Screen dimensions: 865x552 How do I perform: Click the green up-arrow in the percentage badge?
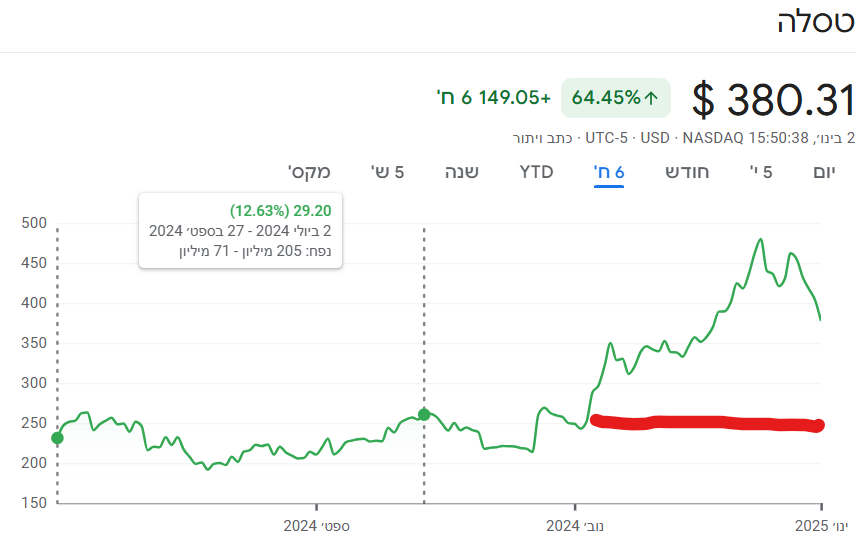click(x=651, y=98)
